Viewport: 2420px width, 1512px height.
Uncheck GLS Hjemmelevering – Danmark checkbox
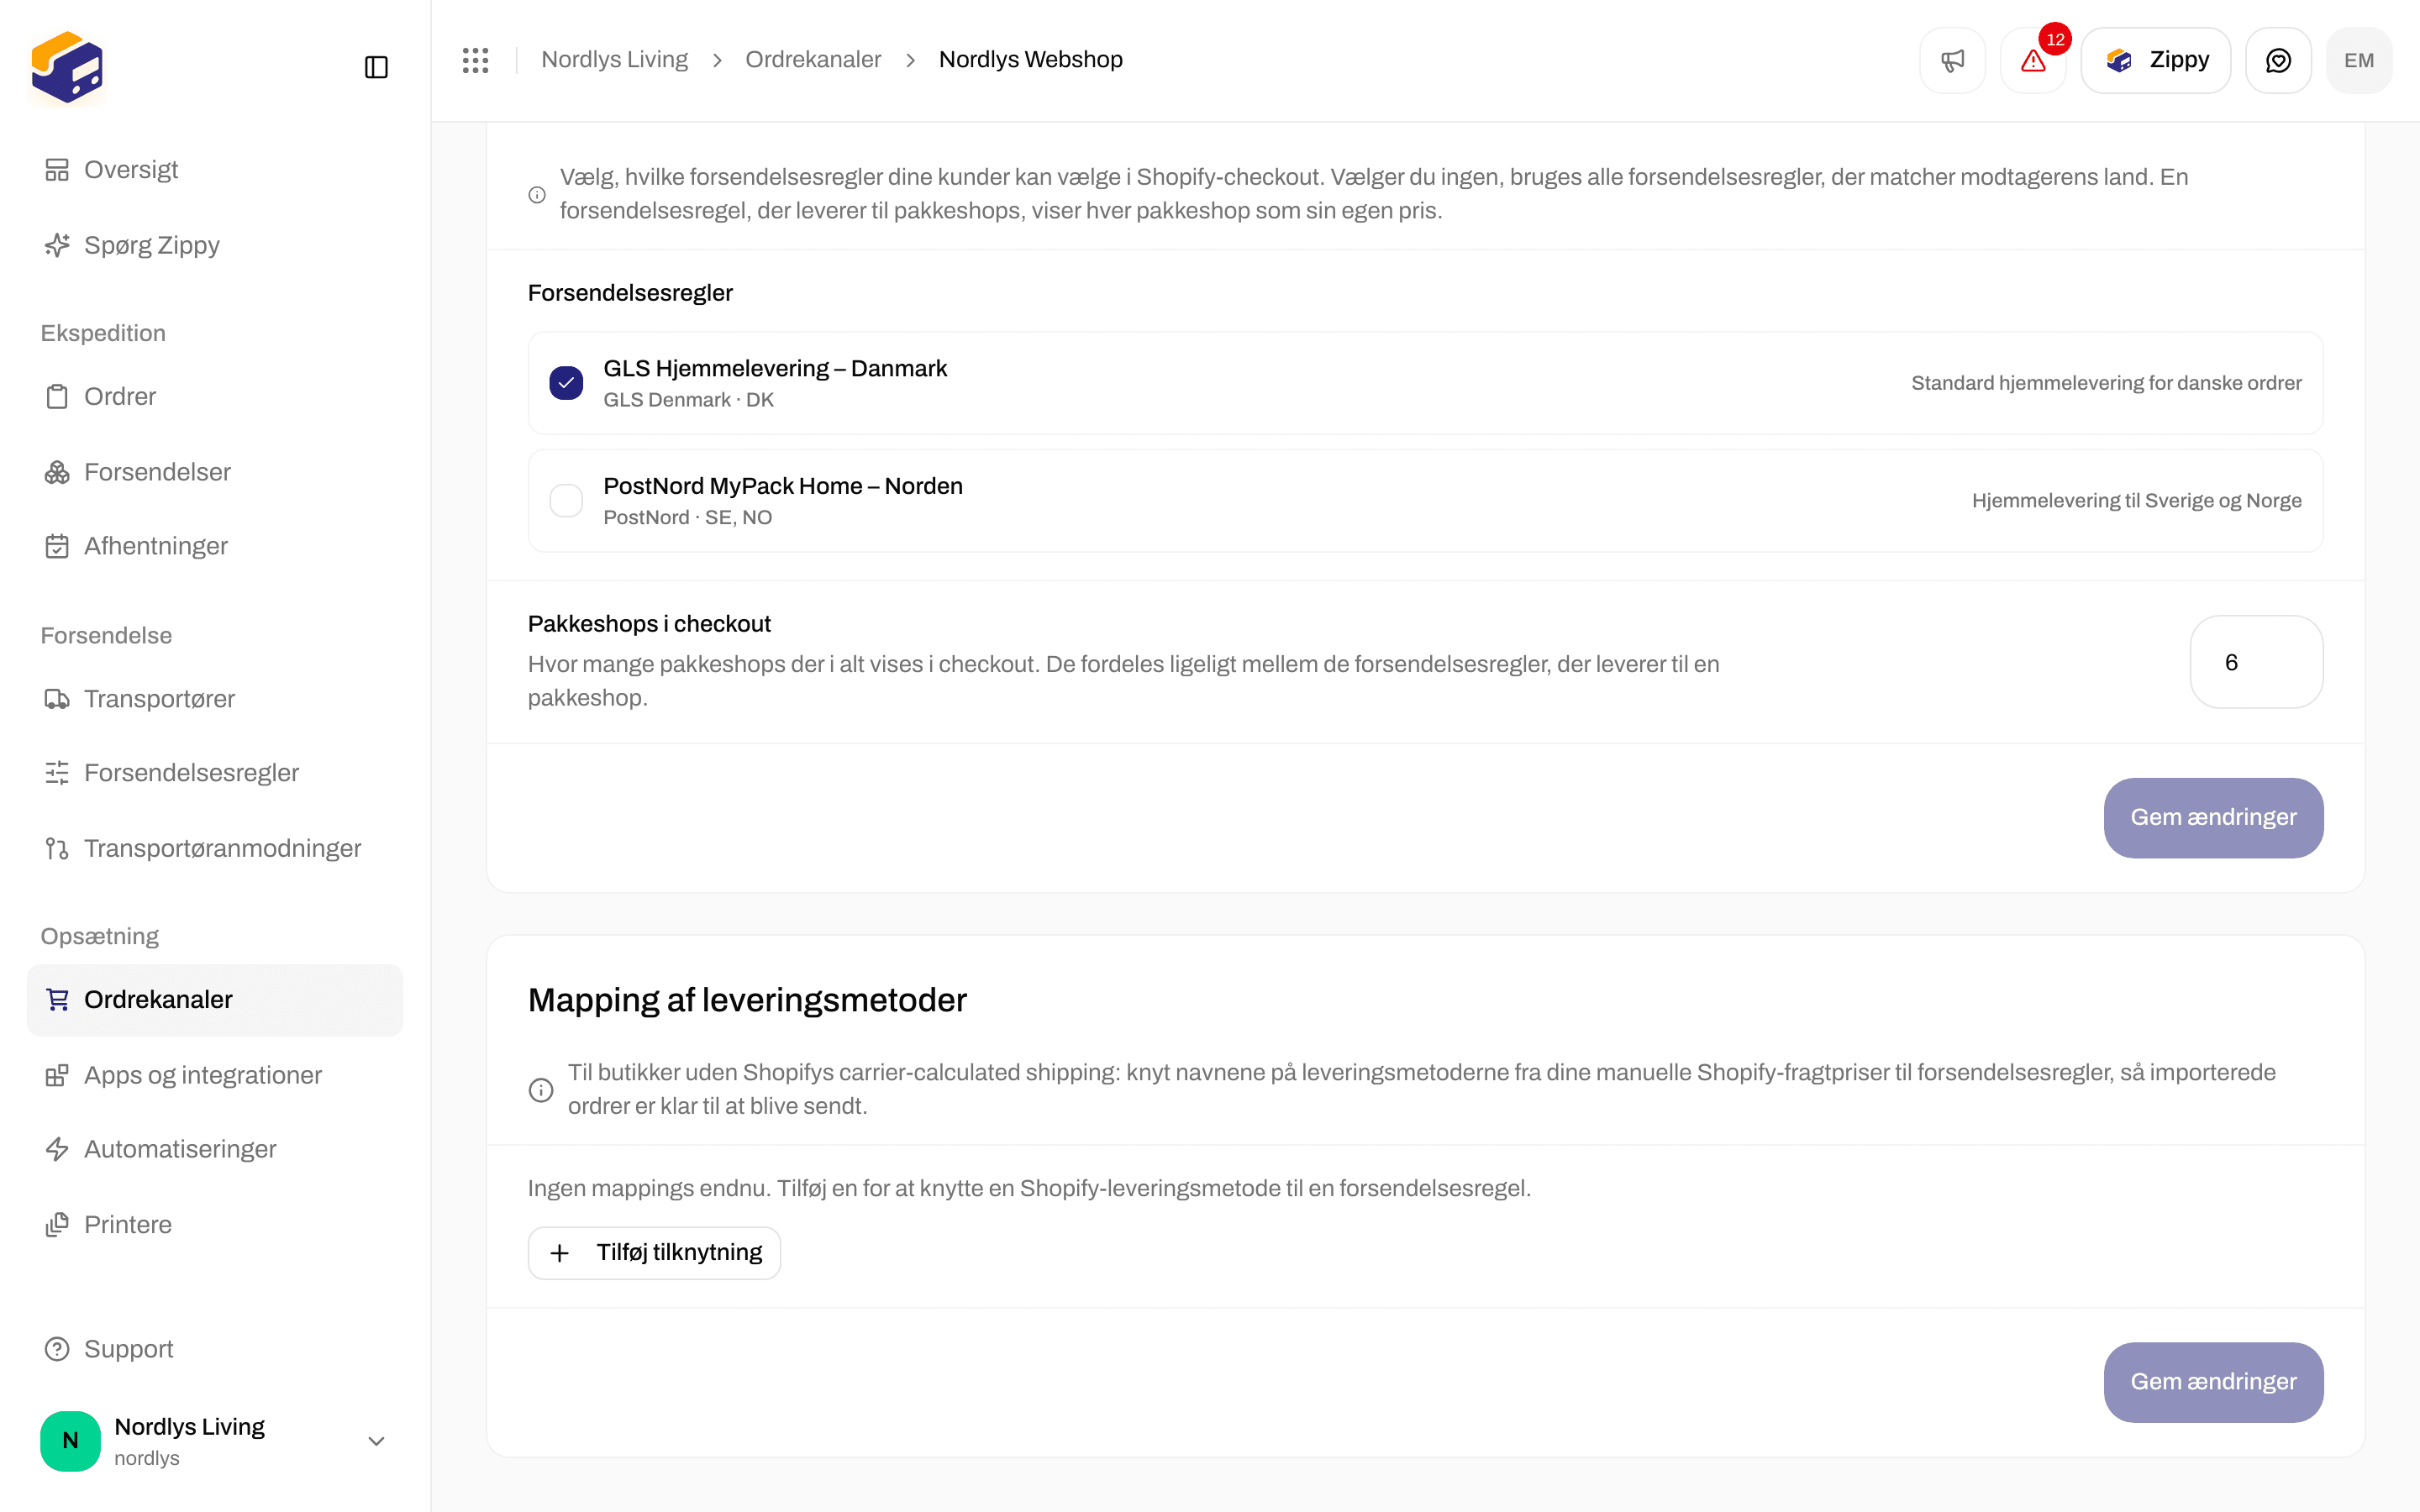pos(566,383)
